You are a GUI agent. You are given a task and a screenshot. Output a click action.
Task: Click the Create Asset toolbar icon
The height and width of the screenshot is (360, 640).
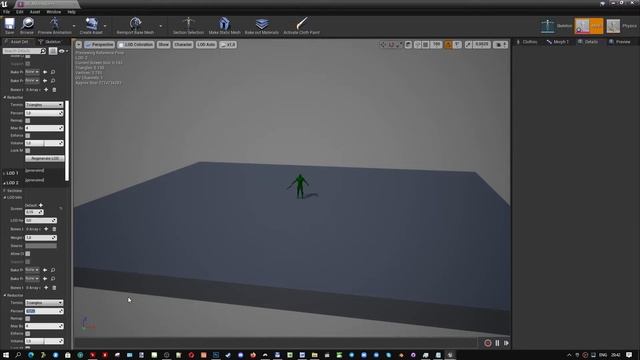coord(91,24)
